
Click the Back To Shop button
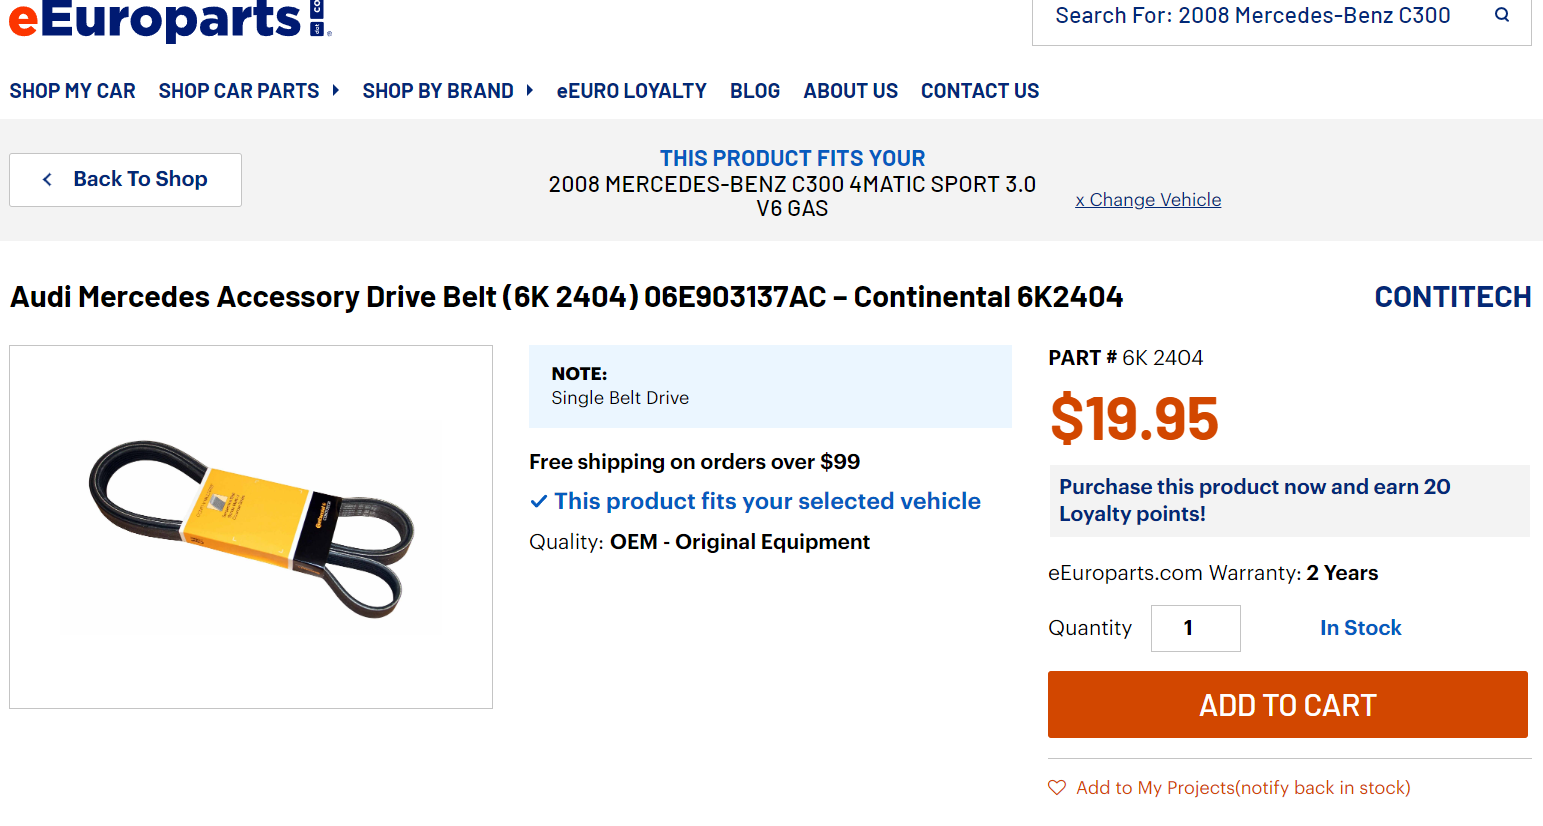125,180
